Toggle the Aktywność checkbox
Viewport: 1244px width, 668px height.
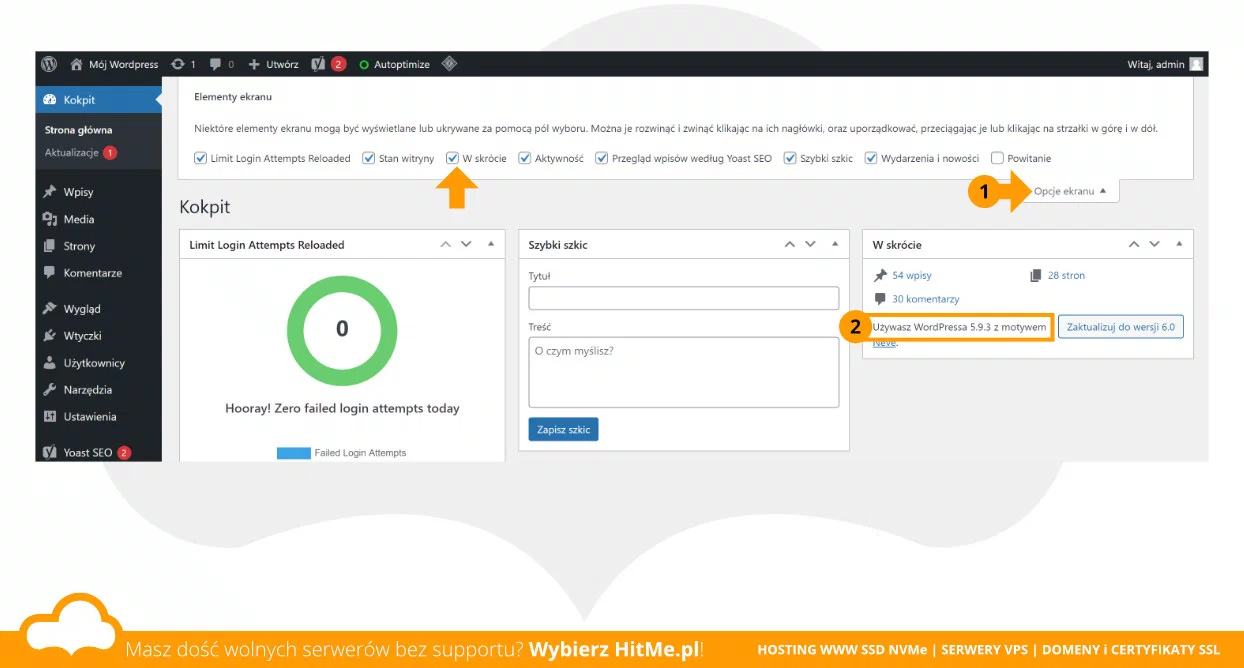[524, 158]
